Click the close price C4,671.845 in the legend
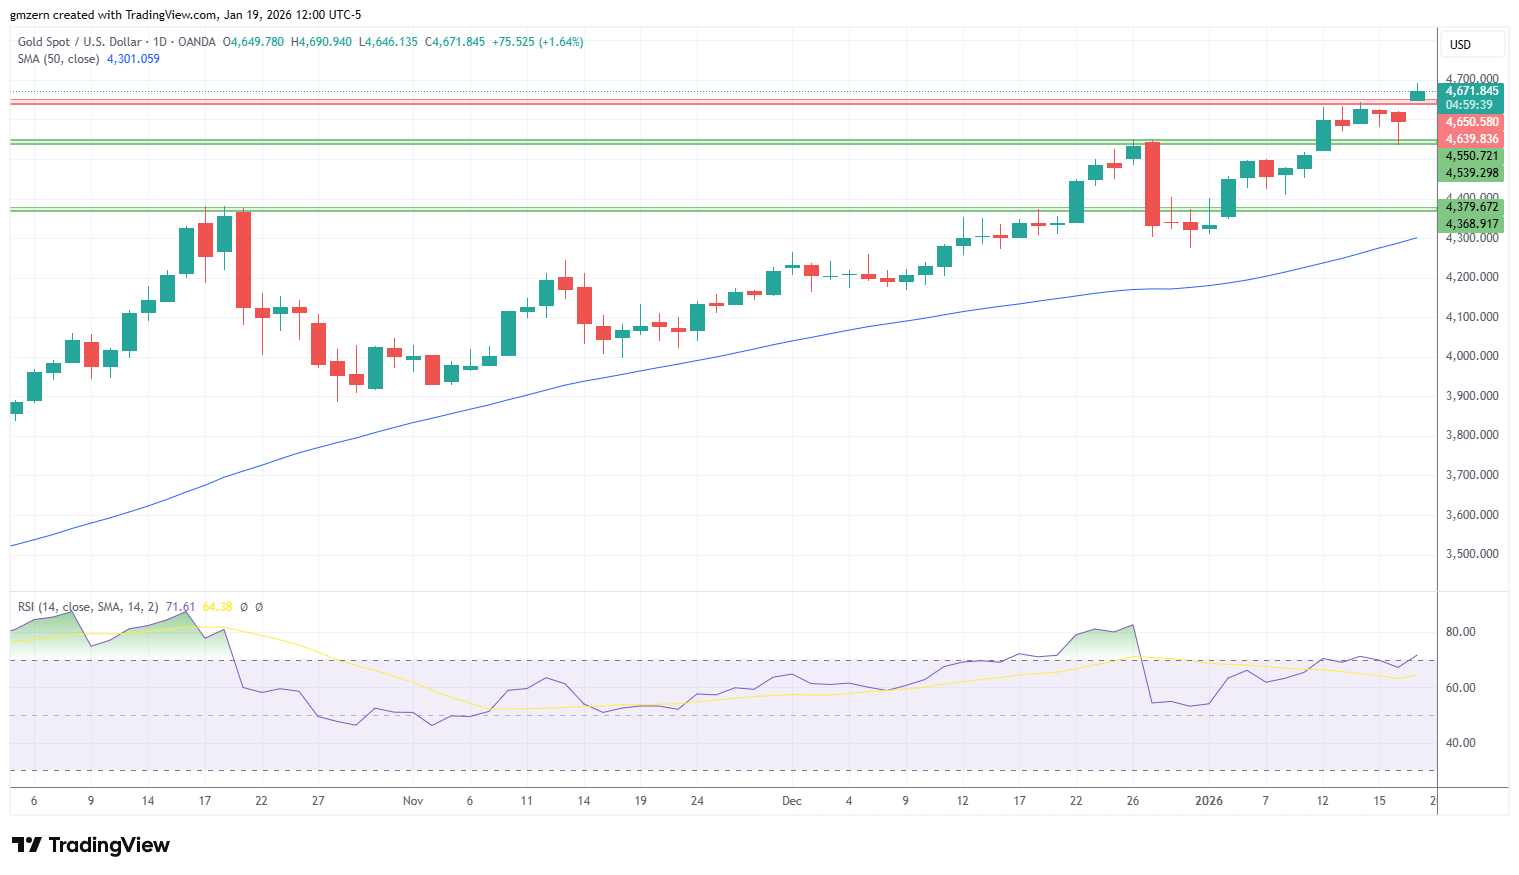 coord(455,42)
